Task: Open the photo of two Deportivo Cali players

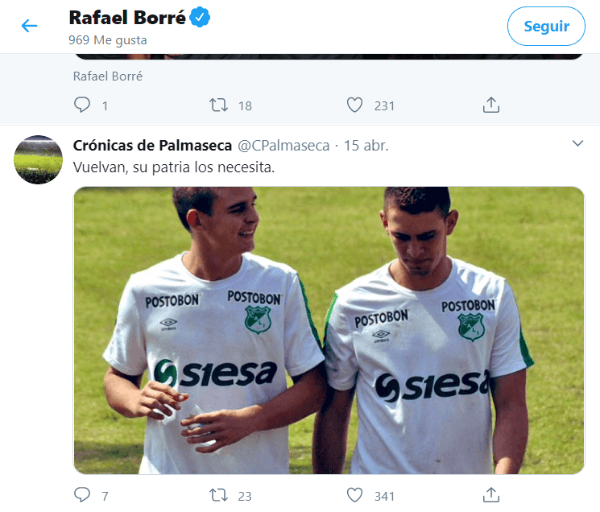Action: (329, 330)
